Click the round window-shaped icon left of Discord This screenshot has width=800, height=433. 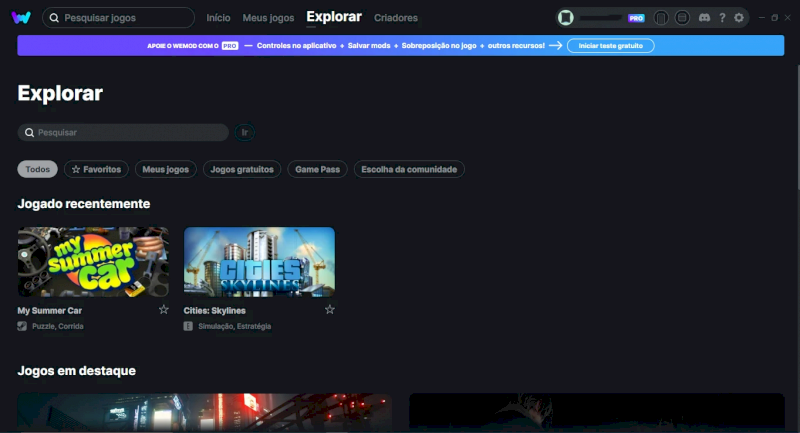coord(682,18)
